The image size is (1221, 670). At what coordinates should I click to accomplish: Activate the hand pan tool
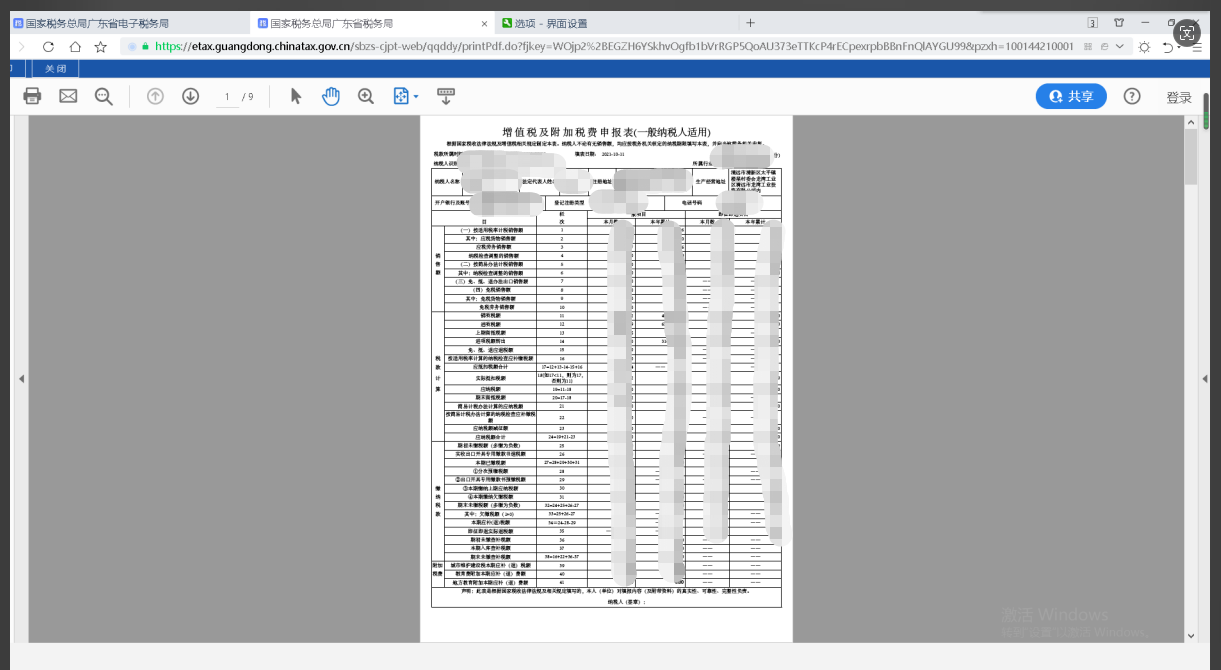[x=331, y=96]
